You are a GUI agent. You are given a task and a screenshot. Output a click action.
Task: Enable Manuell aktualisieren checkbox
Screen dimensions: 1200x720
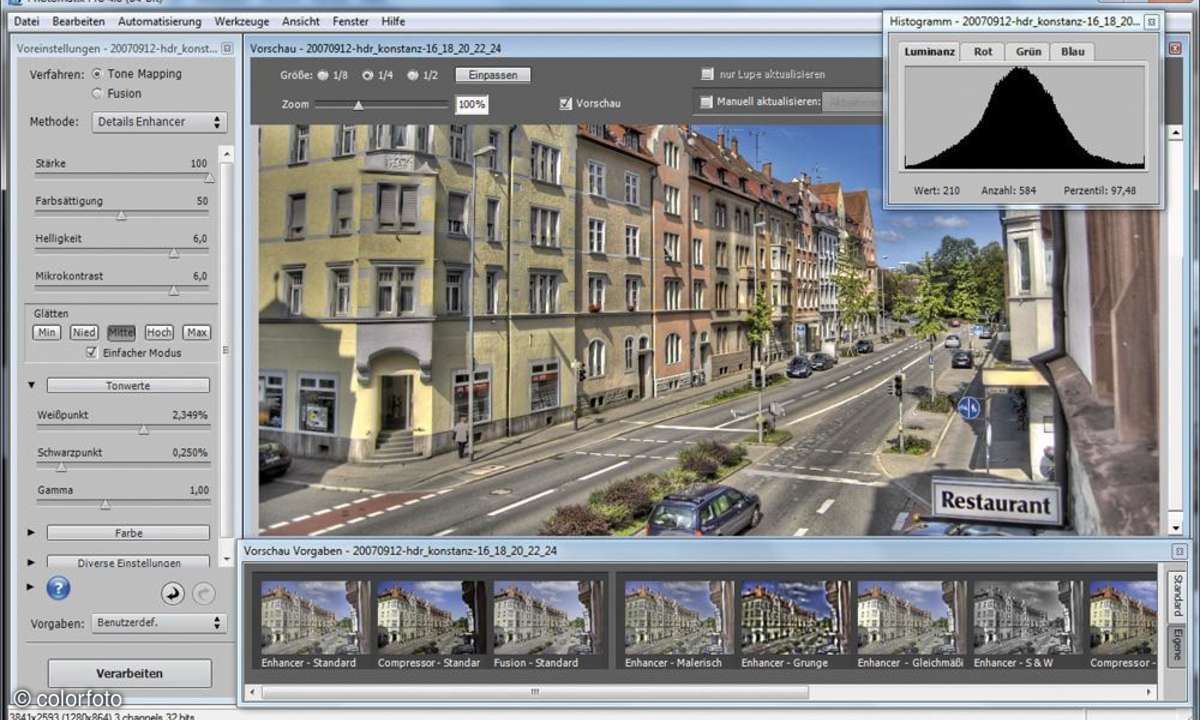(708, 101)
